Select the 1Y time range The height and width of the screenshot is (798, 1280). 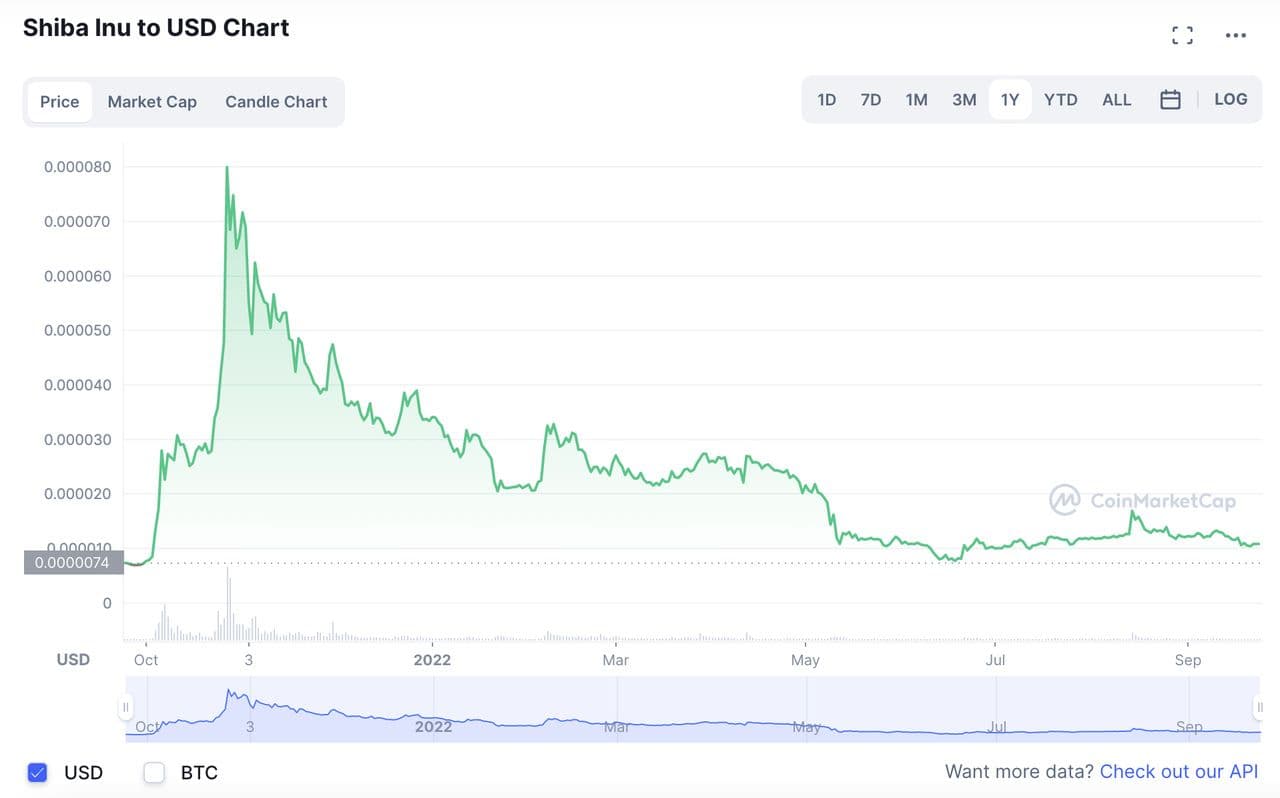point(1010,100)
